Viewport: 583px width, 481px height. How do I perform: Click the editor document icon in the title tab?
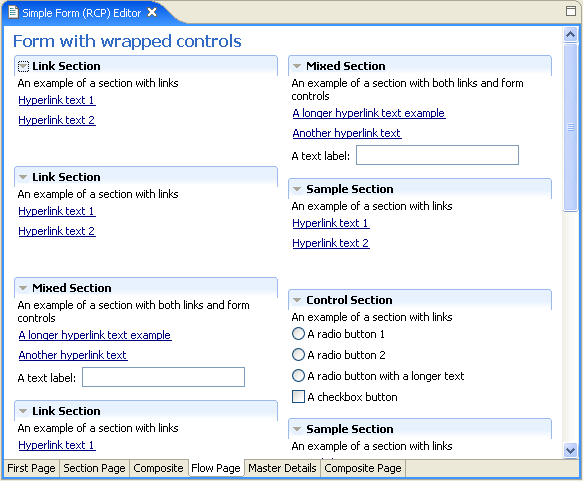click(13, 12)
